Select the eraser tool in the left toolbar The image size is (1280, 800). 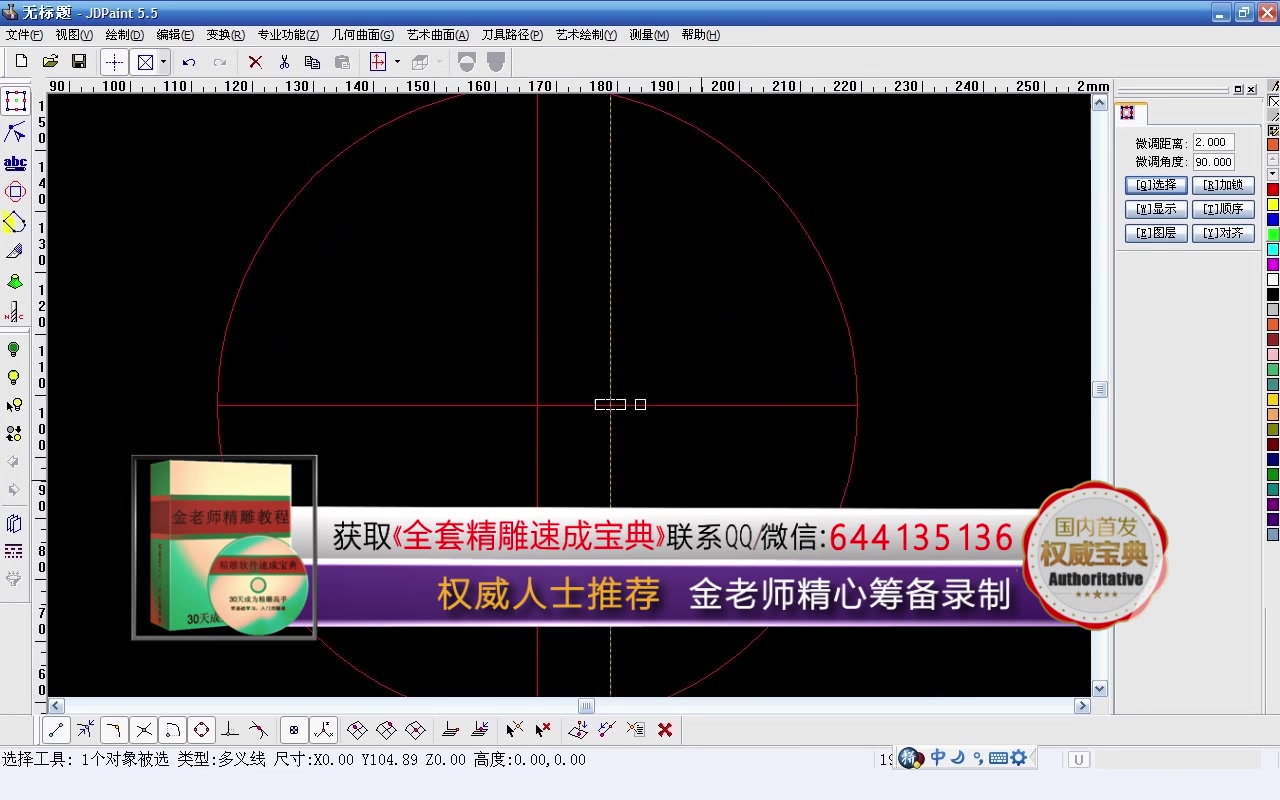15,252
